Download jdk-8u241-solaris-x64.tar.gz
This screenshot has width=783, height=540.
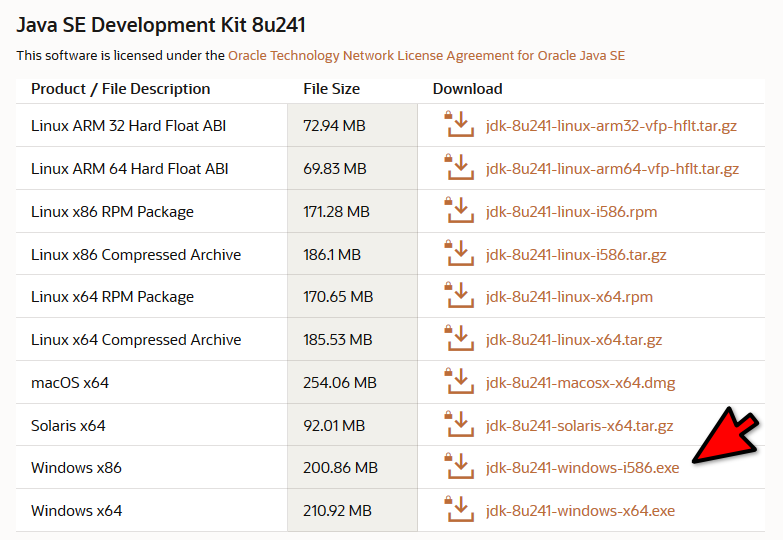[579, 426]
